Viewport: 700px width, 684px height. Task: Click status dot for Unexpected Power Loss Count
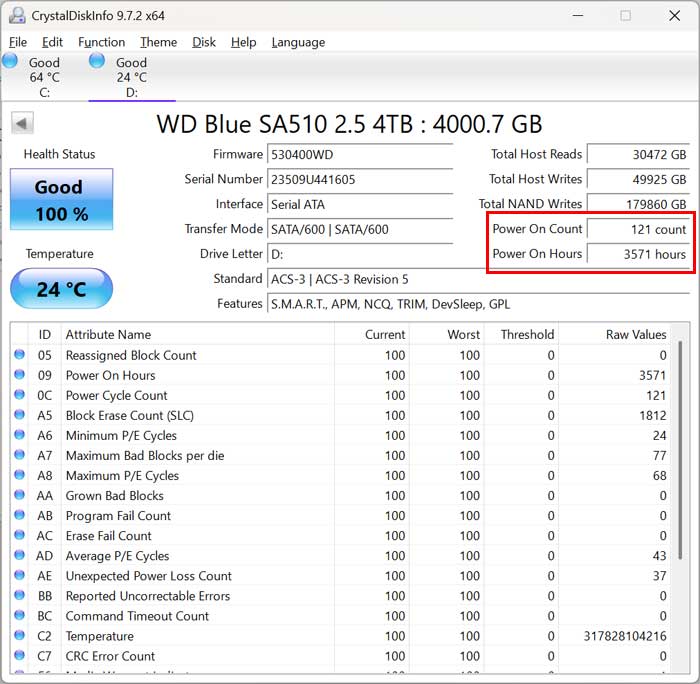[19, 575]
